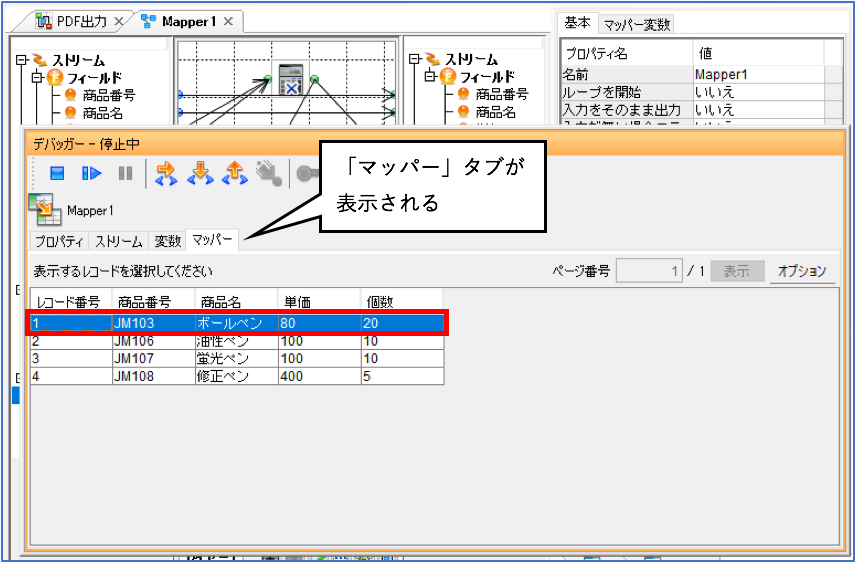Close the PDF出力 tab
Viewport: 858px width, 564px height.
point(119,21)
